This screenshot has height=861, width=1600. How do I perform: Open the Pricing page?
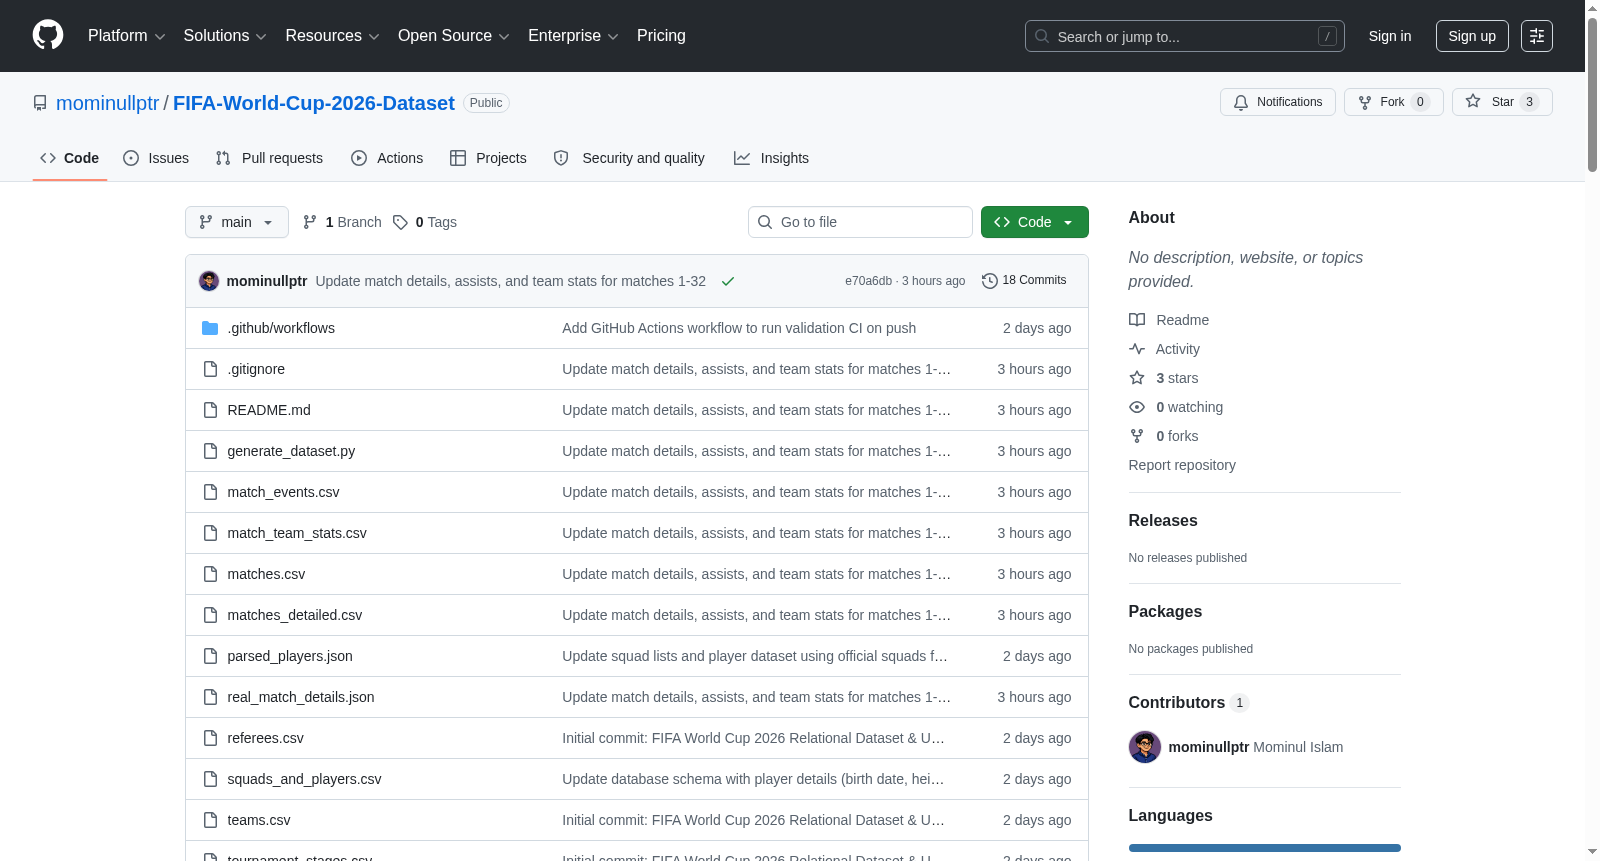(x=661, y=36)
